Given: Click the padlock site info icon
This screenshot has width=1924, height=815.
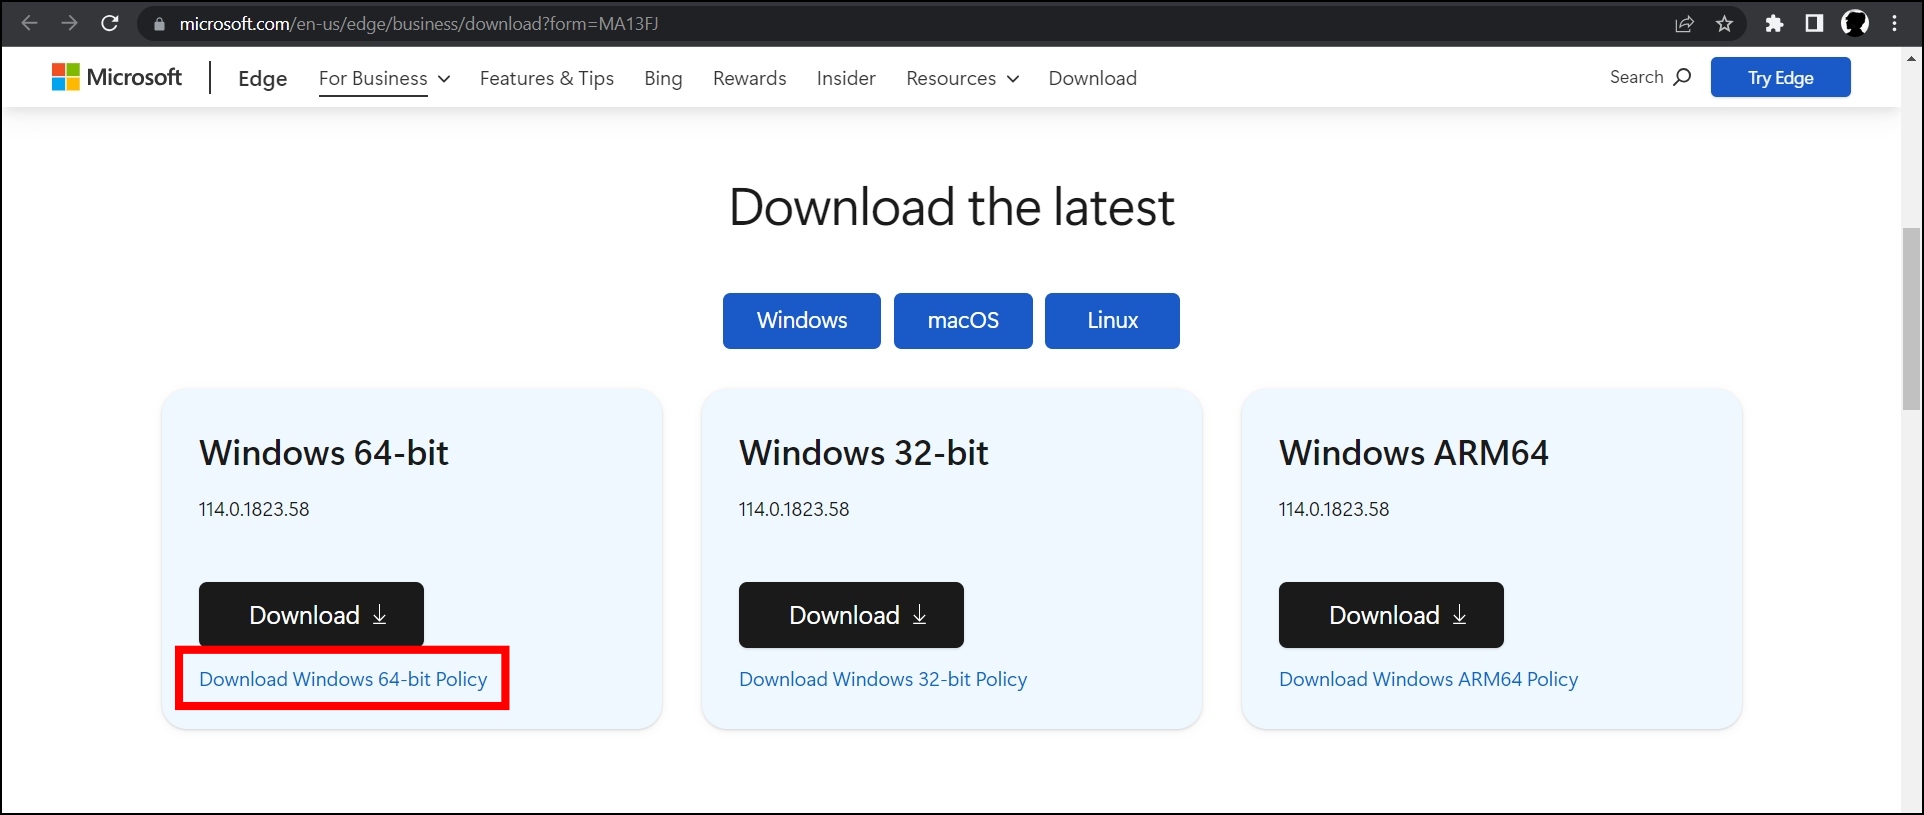Looking at the screenshot, I should (158, 24).
